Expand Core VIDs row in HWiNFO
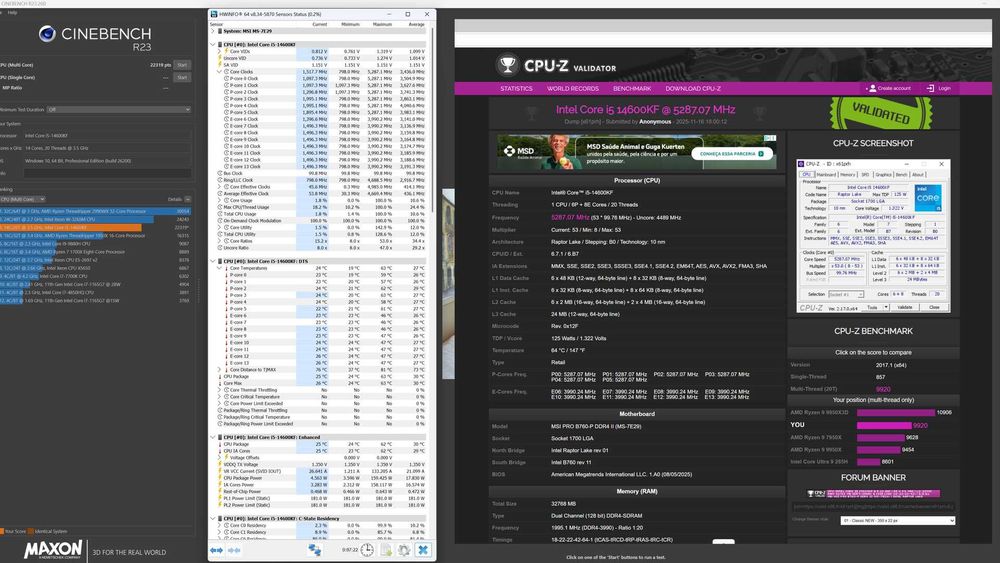 point(220,51)
